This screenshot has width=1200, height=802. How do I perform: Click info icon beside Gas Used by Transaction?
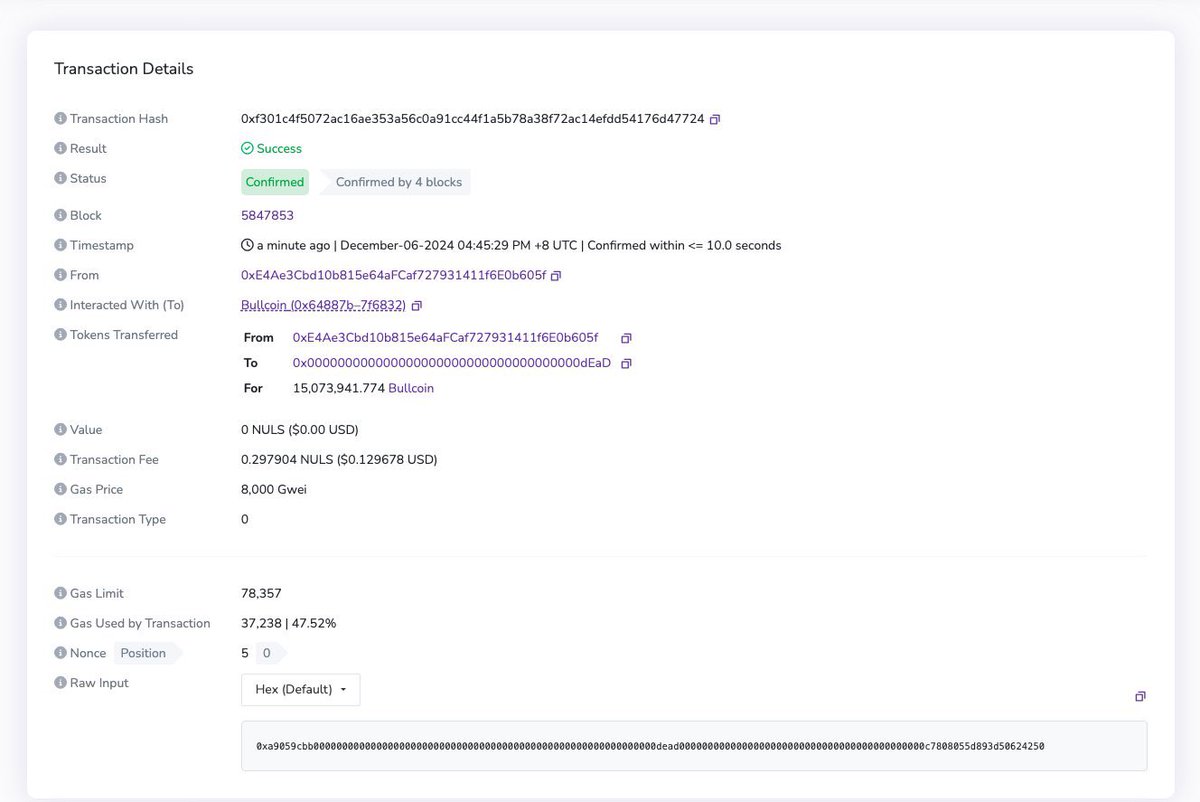click(x=60, y=624)
